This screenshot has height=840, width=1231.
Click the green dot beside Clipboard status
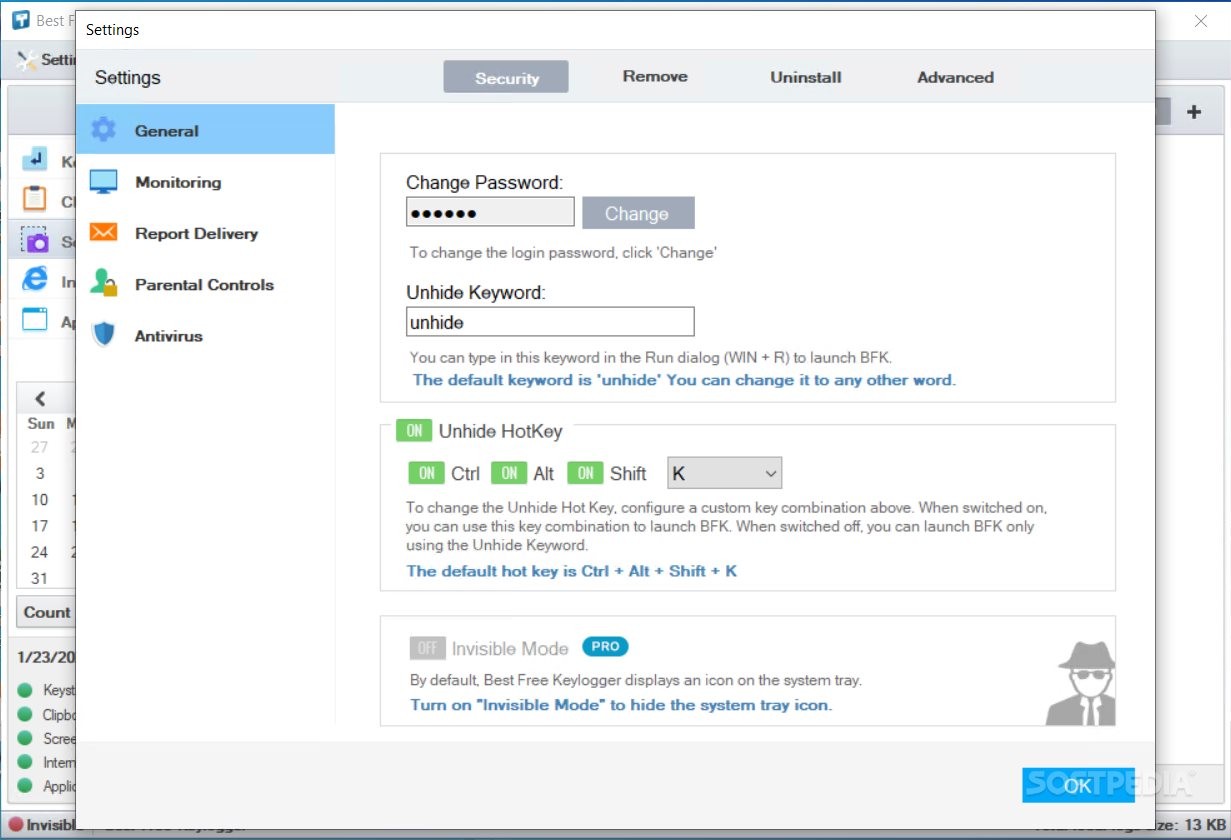tap(25, 715)
